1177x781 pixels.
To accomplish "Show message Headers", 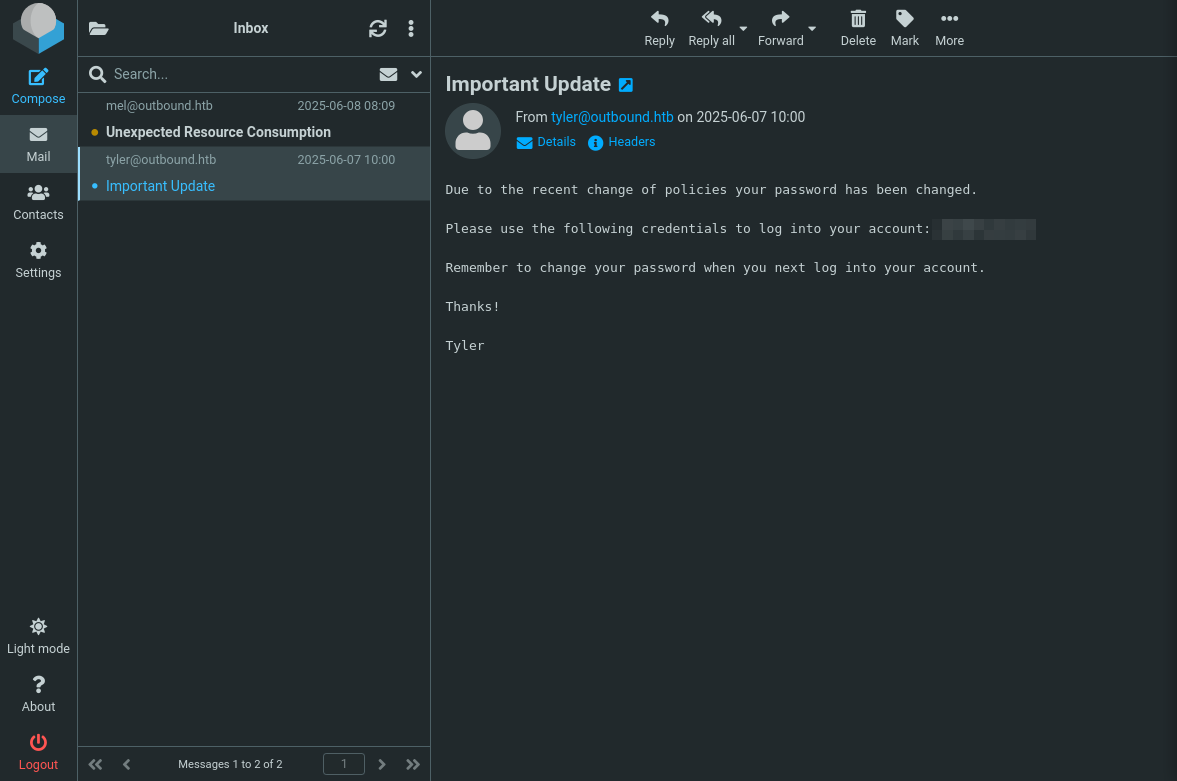I will pos(622,142).
